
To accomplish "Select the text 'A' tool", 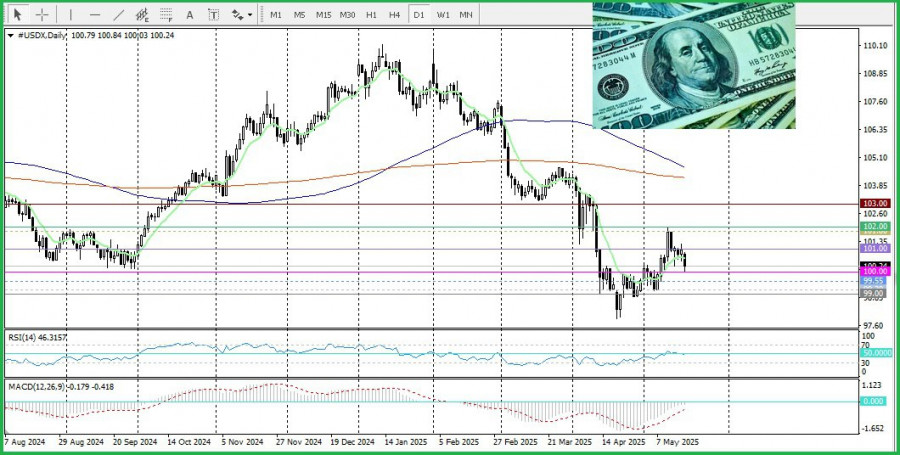I will coord(190,15).
